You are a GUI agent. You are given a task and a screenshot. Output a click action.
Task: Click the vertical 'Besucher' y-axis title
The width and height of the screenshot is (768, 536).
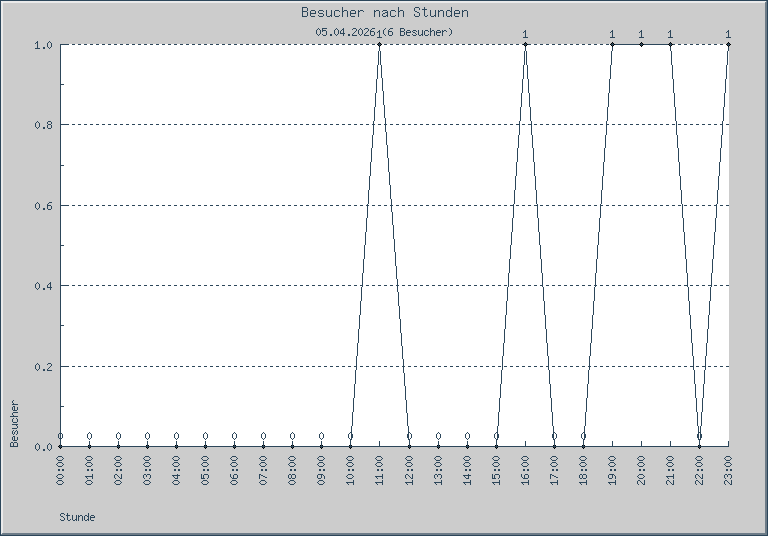pyautogui.click(x=14, y=423)
